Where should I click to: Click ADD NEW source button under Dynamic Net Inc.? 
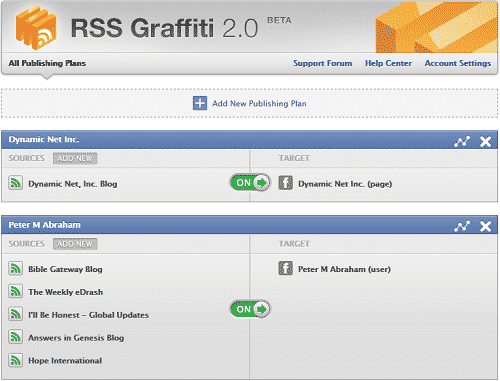tap(75, 159)
